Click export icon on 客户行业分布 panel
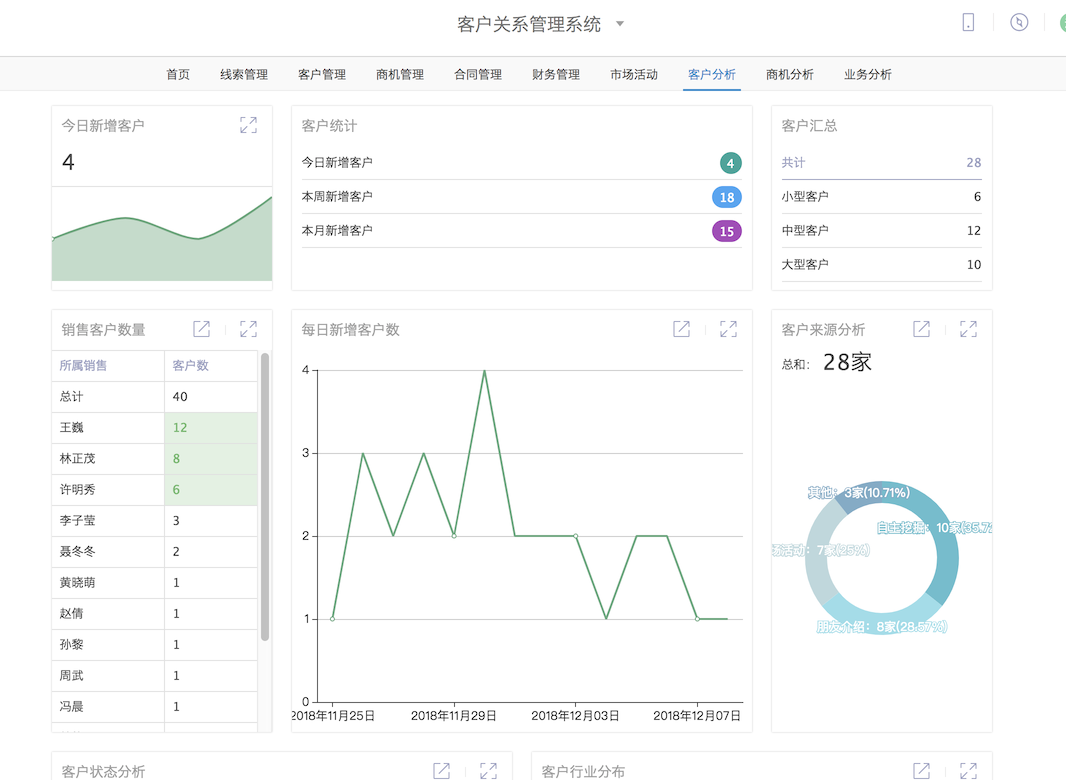1066x780 pixels. pyautogui.click(x=921, y=770)
